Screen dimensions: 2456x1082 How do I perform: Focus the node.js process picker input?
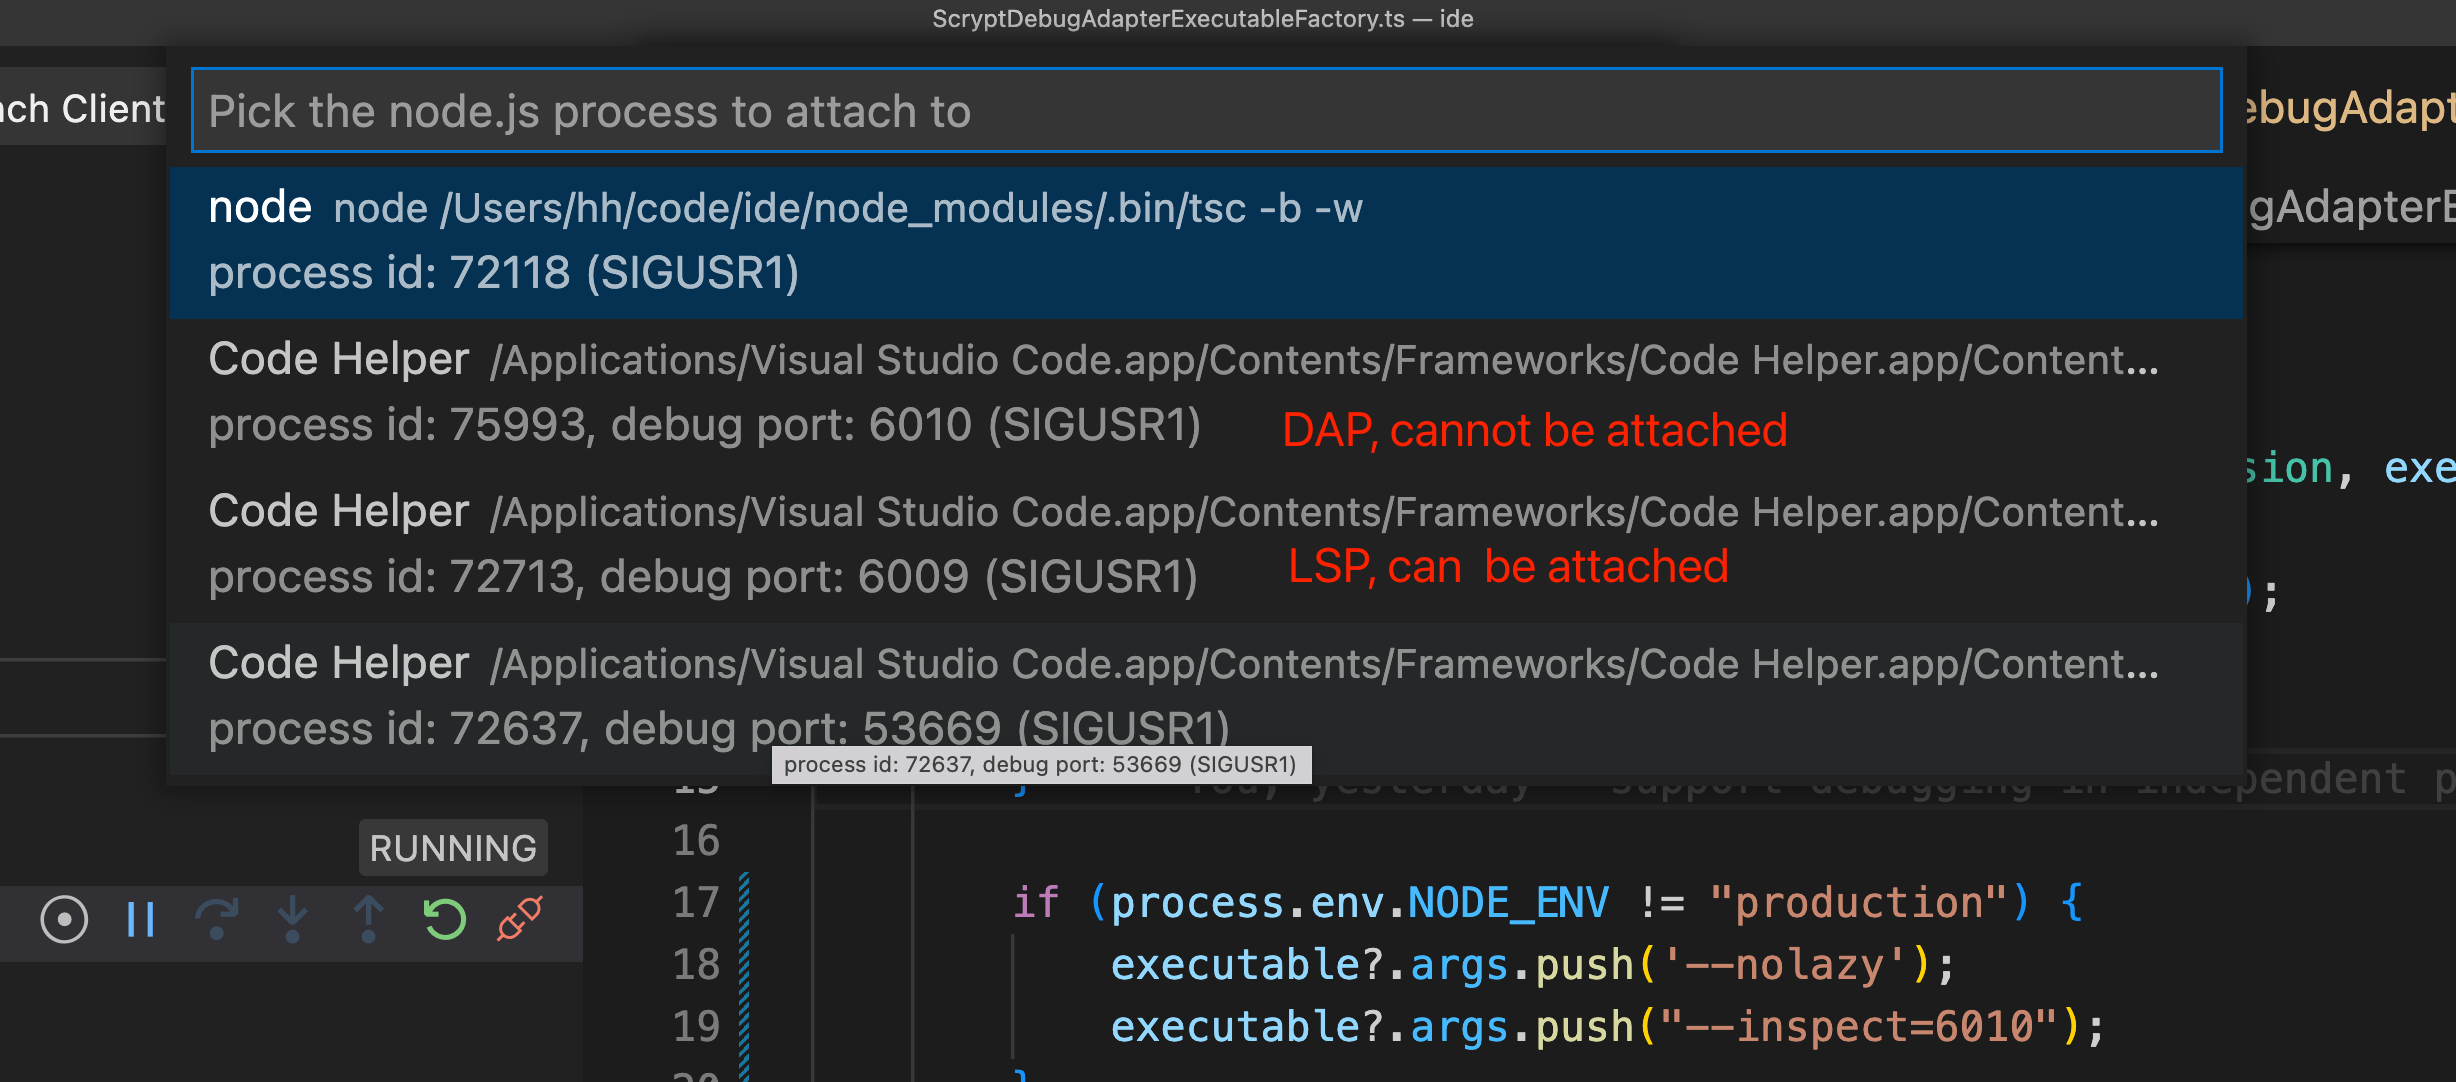1200,110
